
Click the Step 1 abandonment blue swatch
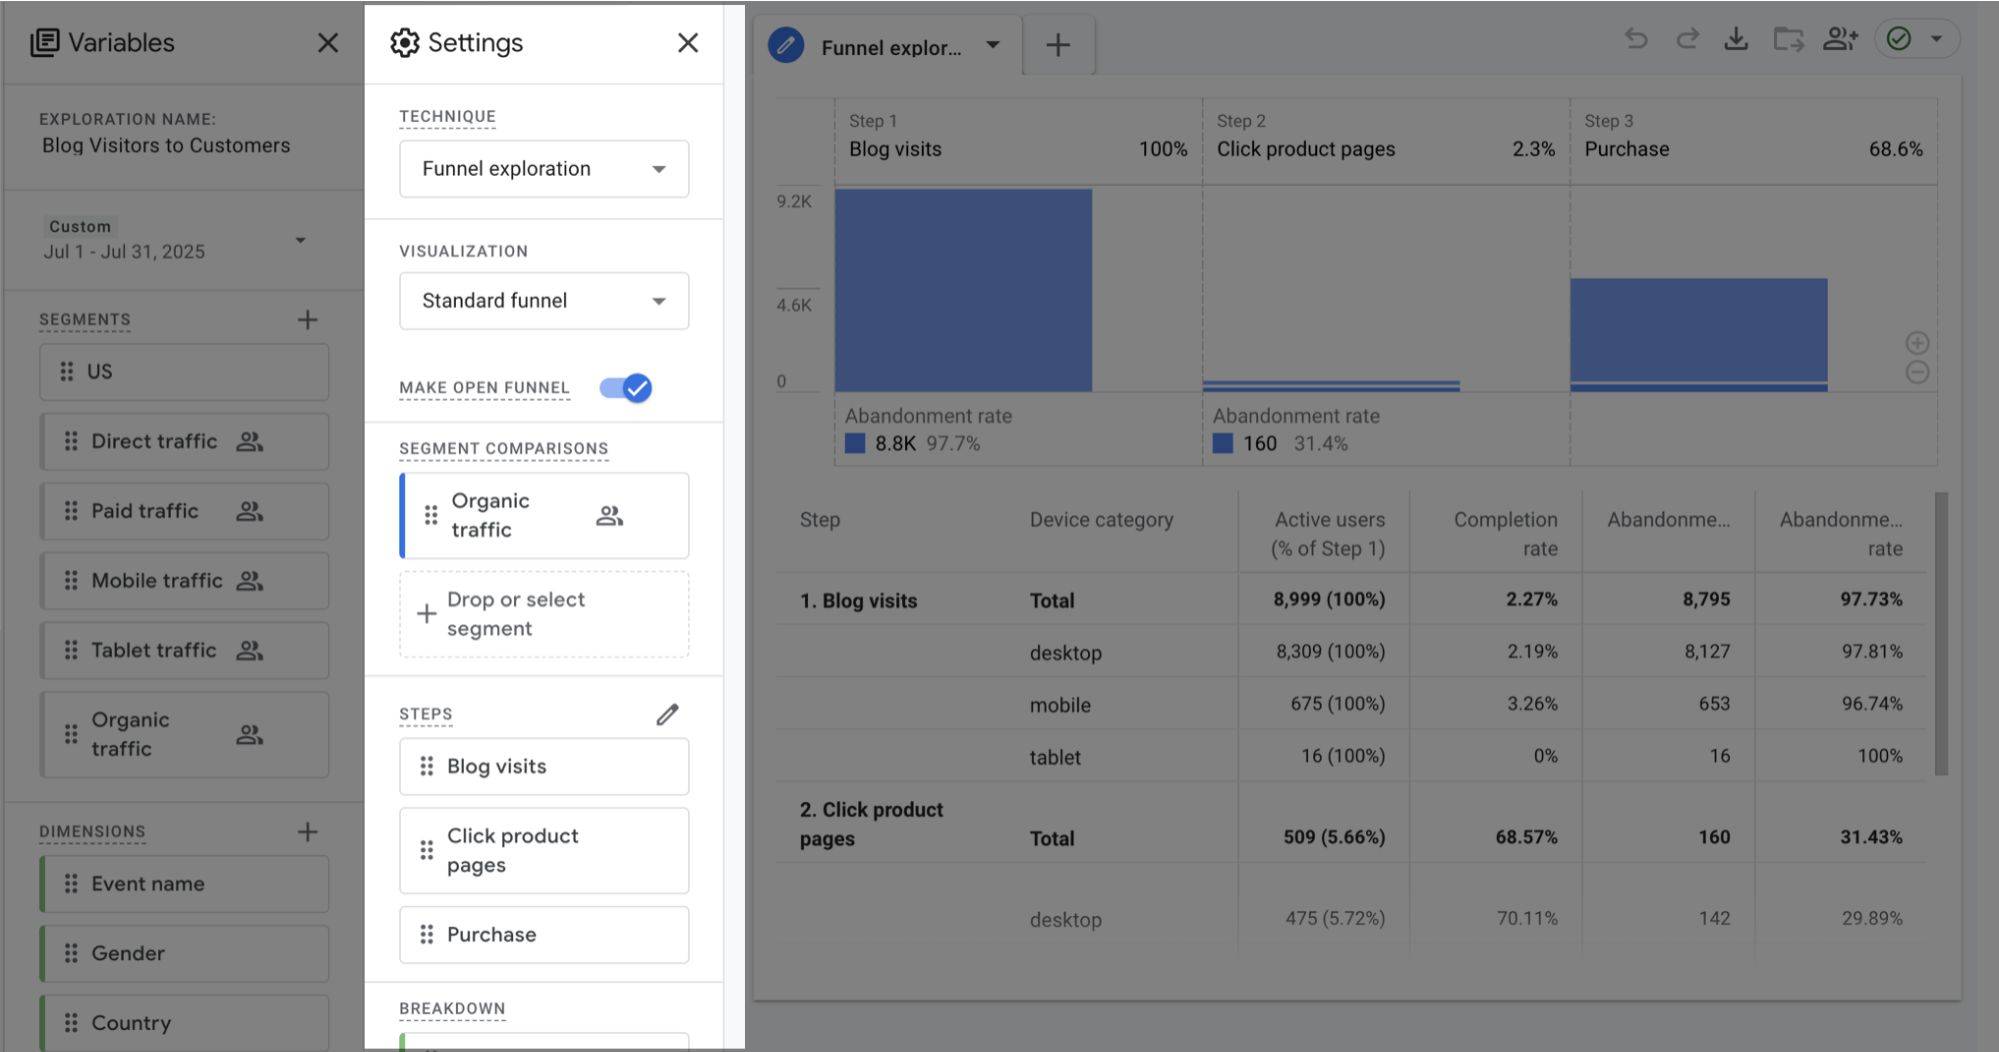(x=855, y=444)
